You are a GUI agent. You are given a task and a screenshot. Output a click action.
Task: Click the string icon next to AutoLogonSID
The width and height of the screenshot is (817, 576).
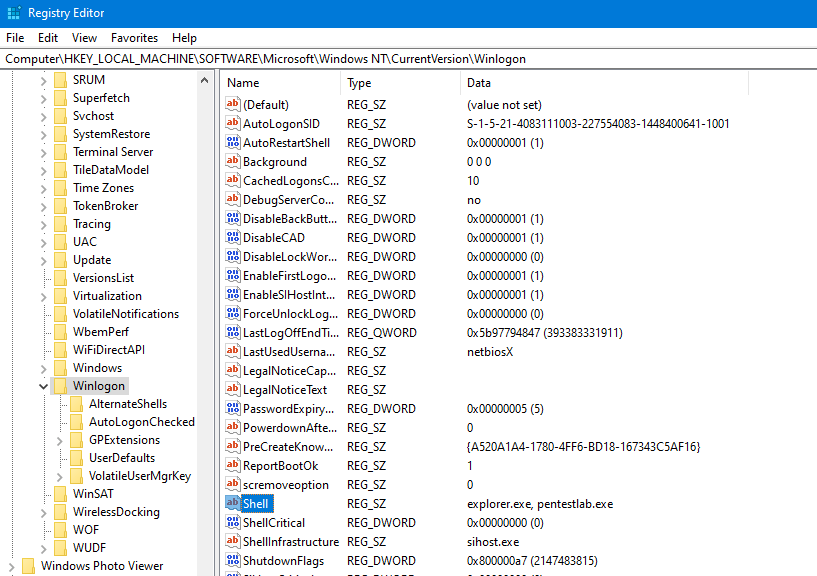pyautogui.click(x=232, y=124)
